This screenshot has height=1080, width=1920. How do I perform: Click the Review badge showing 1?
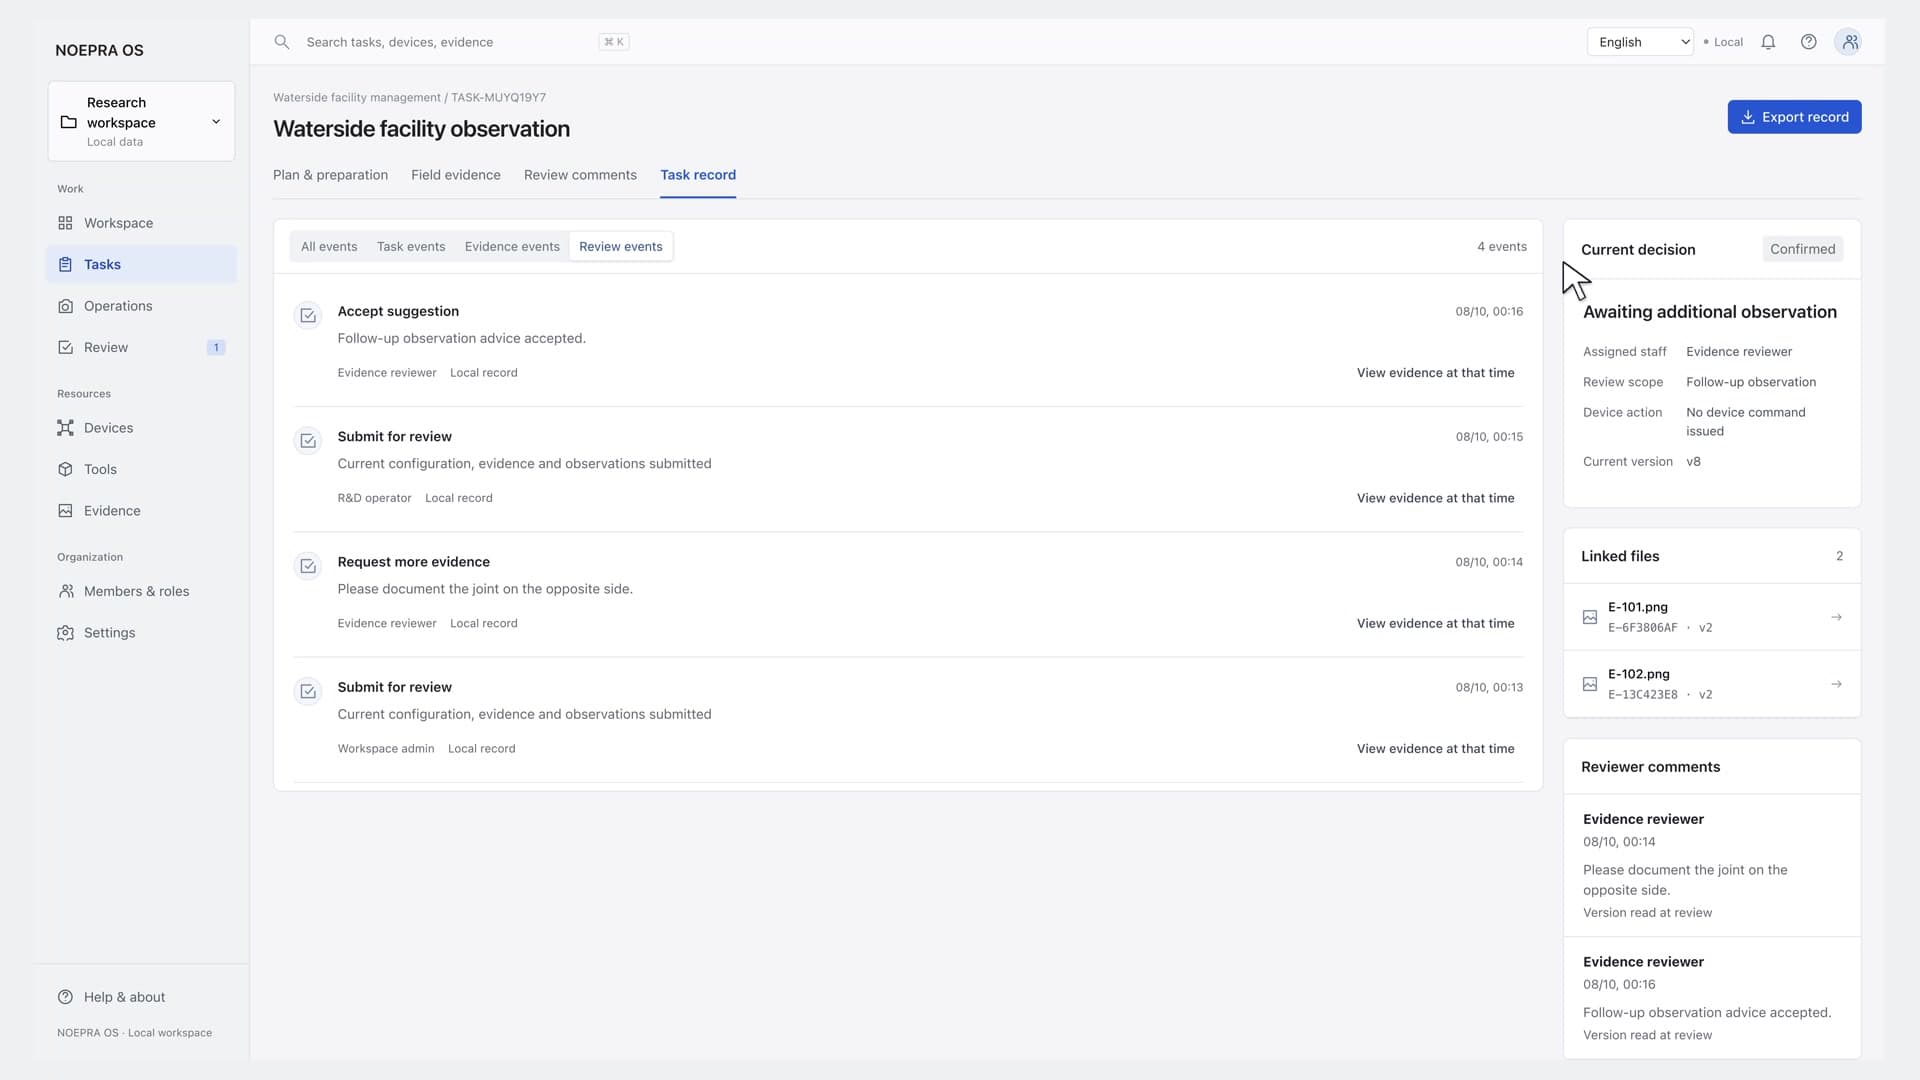pos(216,348)
